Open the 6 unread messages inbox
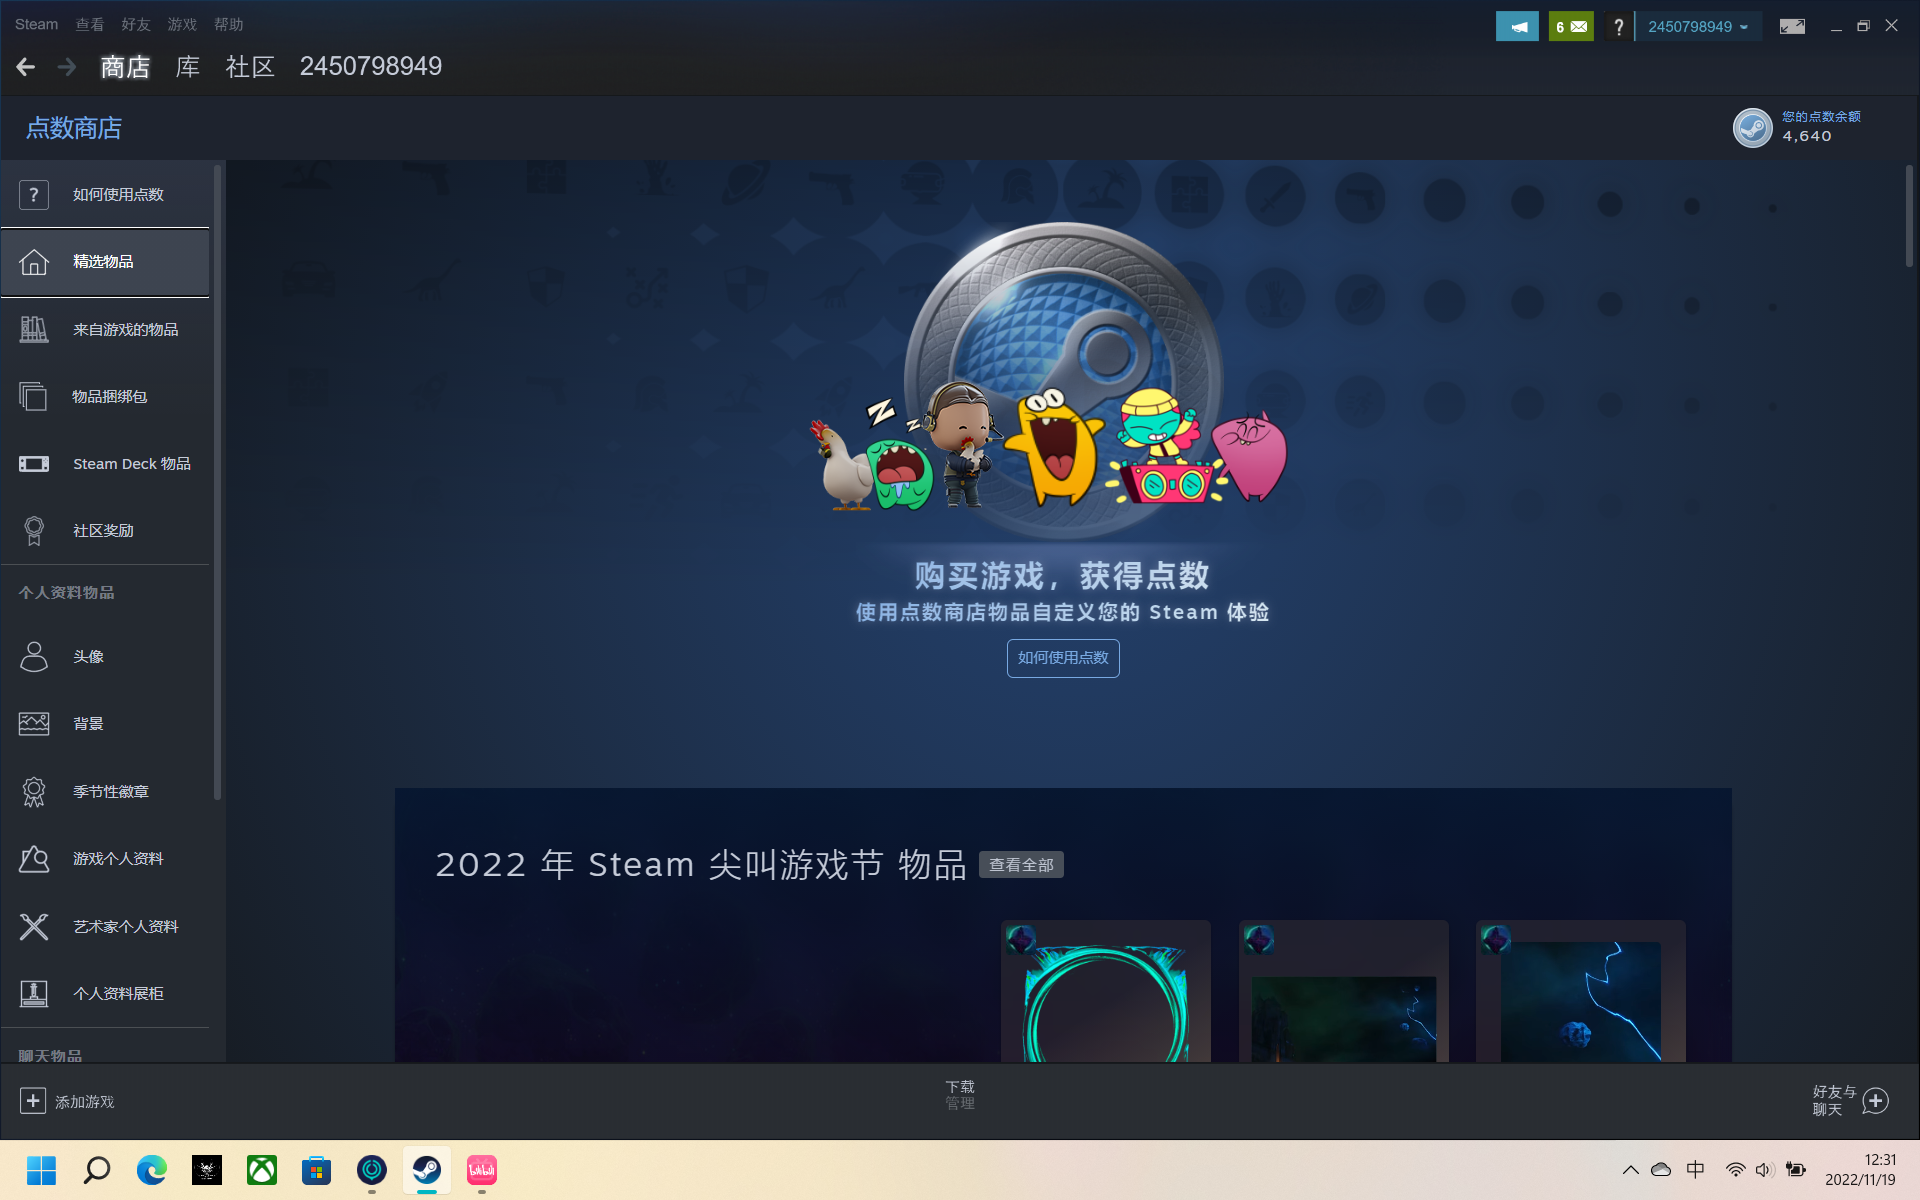The image size is (1920, 1200). 1571,27
